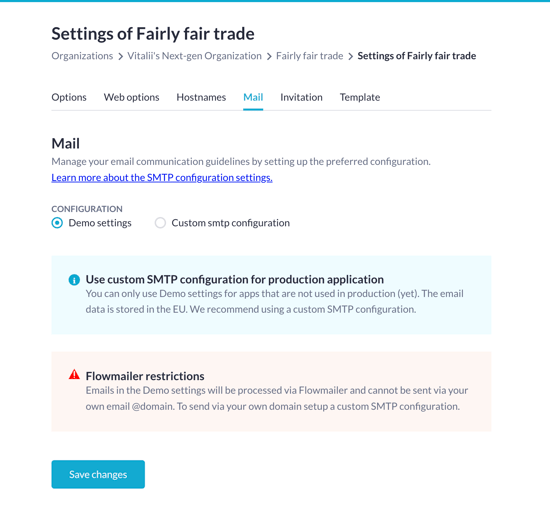Switch to the Options tab
The width and height of the screenshot is (550, 524).
pyautogui.click(x=69, y=97)
